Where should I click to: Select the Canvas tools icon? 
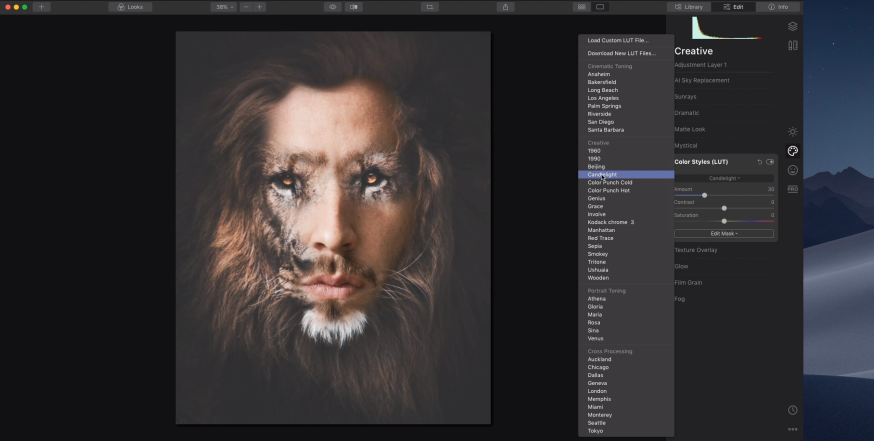[792, 45]
